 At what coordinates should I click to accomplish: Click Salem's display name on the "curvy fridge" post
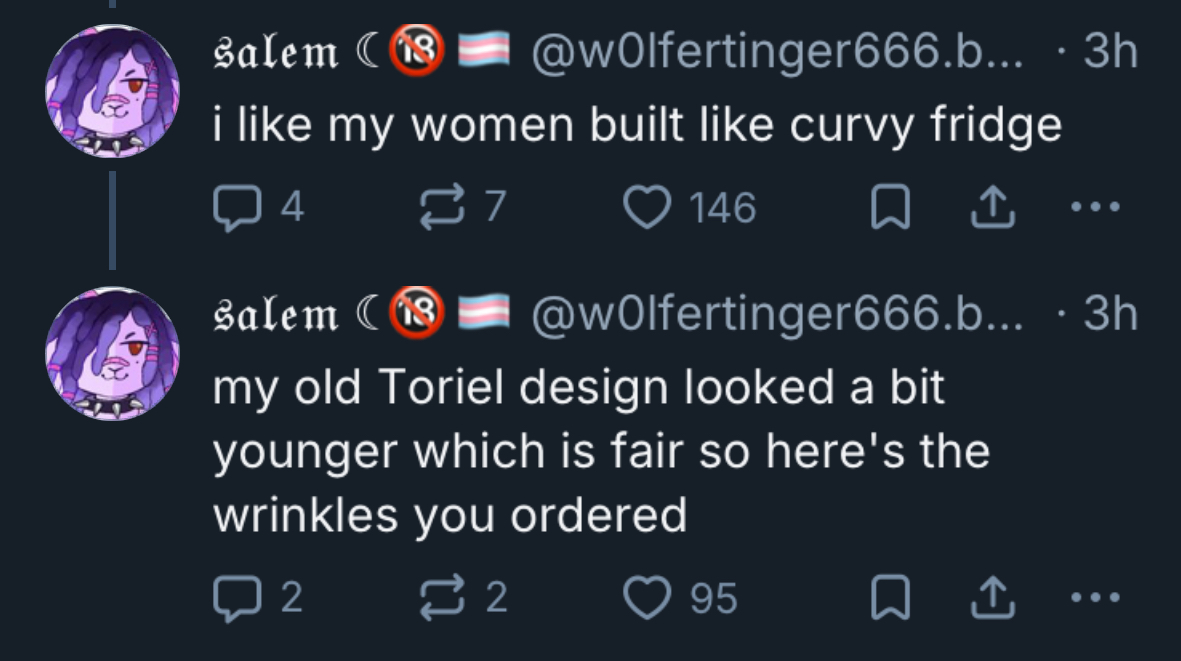[x=277, y=54]
